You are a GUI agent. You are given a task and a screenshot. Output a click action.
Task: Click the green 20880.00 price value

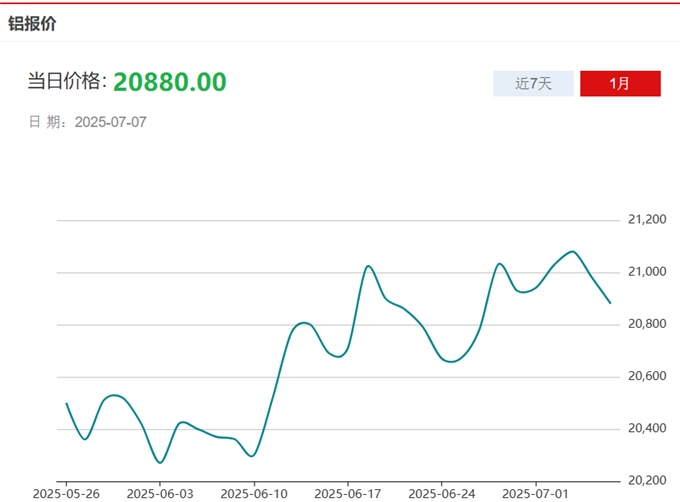[170, 82]
